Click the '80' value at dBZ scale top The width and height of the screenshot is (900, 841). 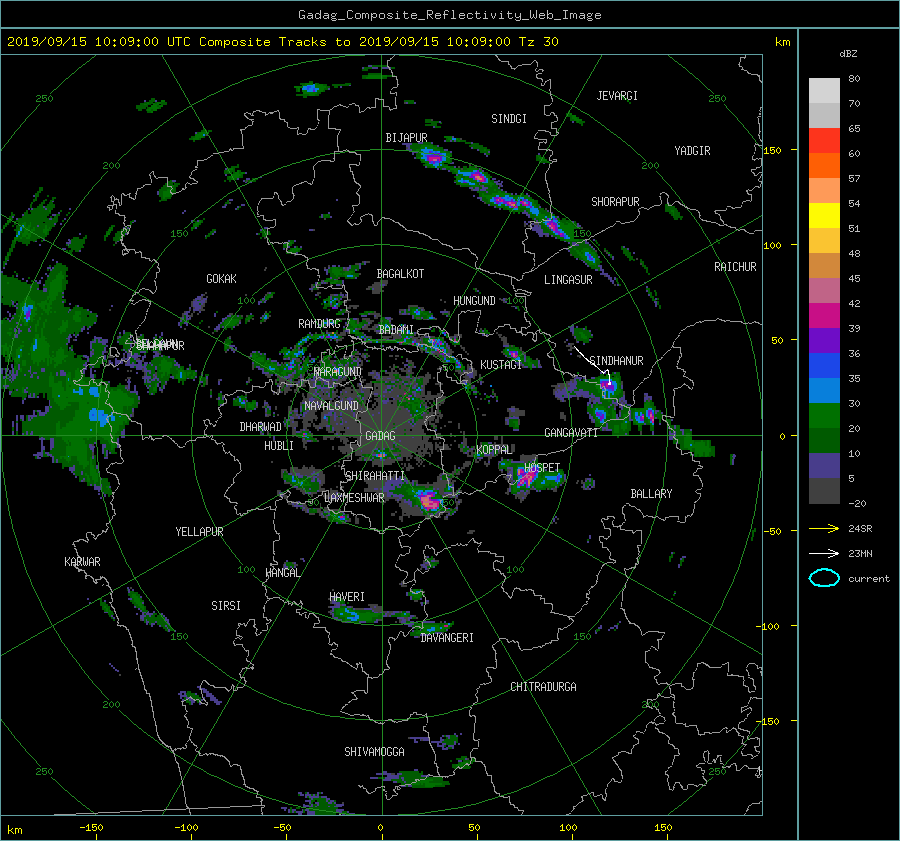[854, 79]
